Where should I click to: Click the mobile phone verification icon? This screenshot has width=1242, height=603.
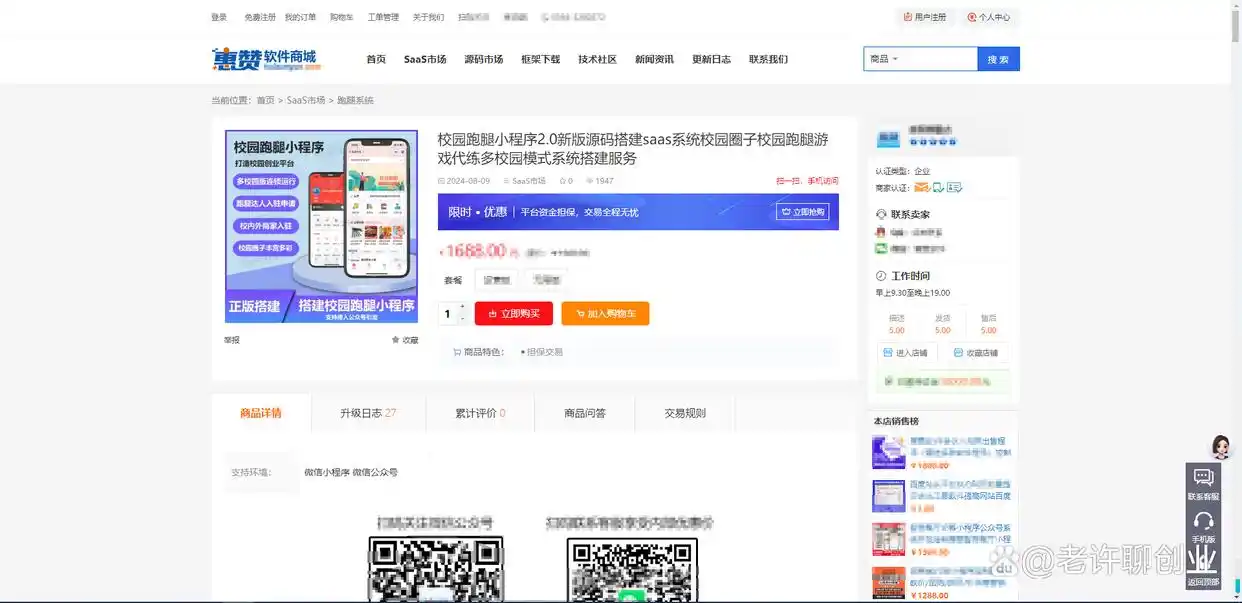point(938,188)
